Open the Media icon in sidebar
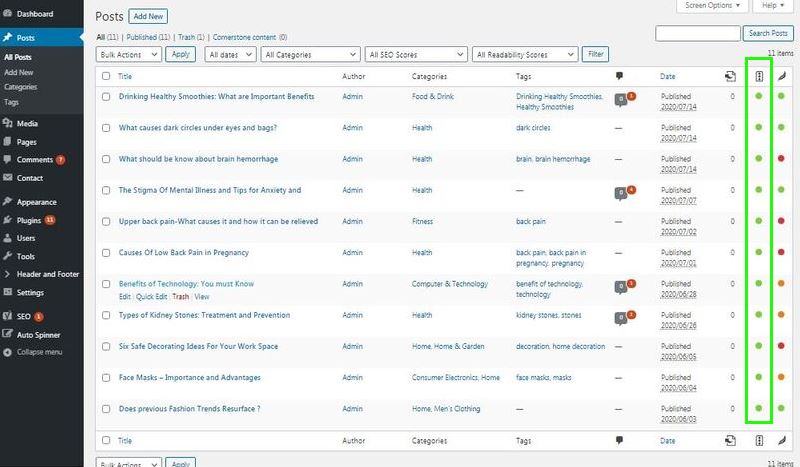Viewport: 800px width, 467px height. [8, 123]
